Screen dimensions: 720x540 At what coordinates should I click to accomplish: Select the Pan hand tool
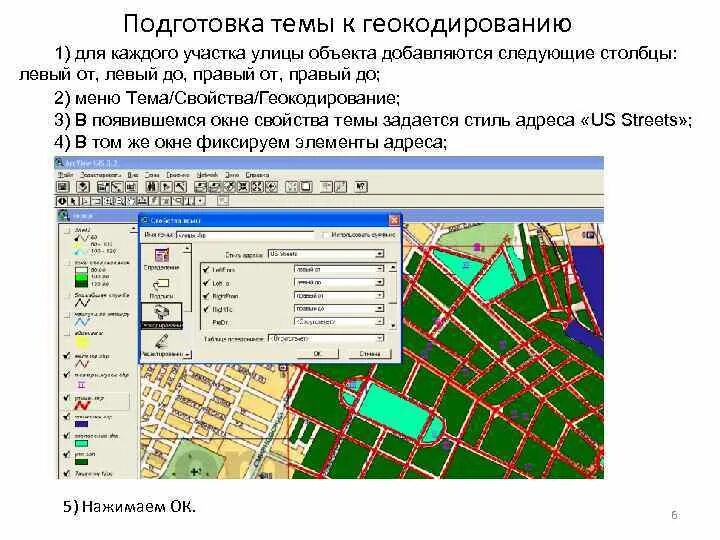pyautogui.click(x=131, y=201)
